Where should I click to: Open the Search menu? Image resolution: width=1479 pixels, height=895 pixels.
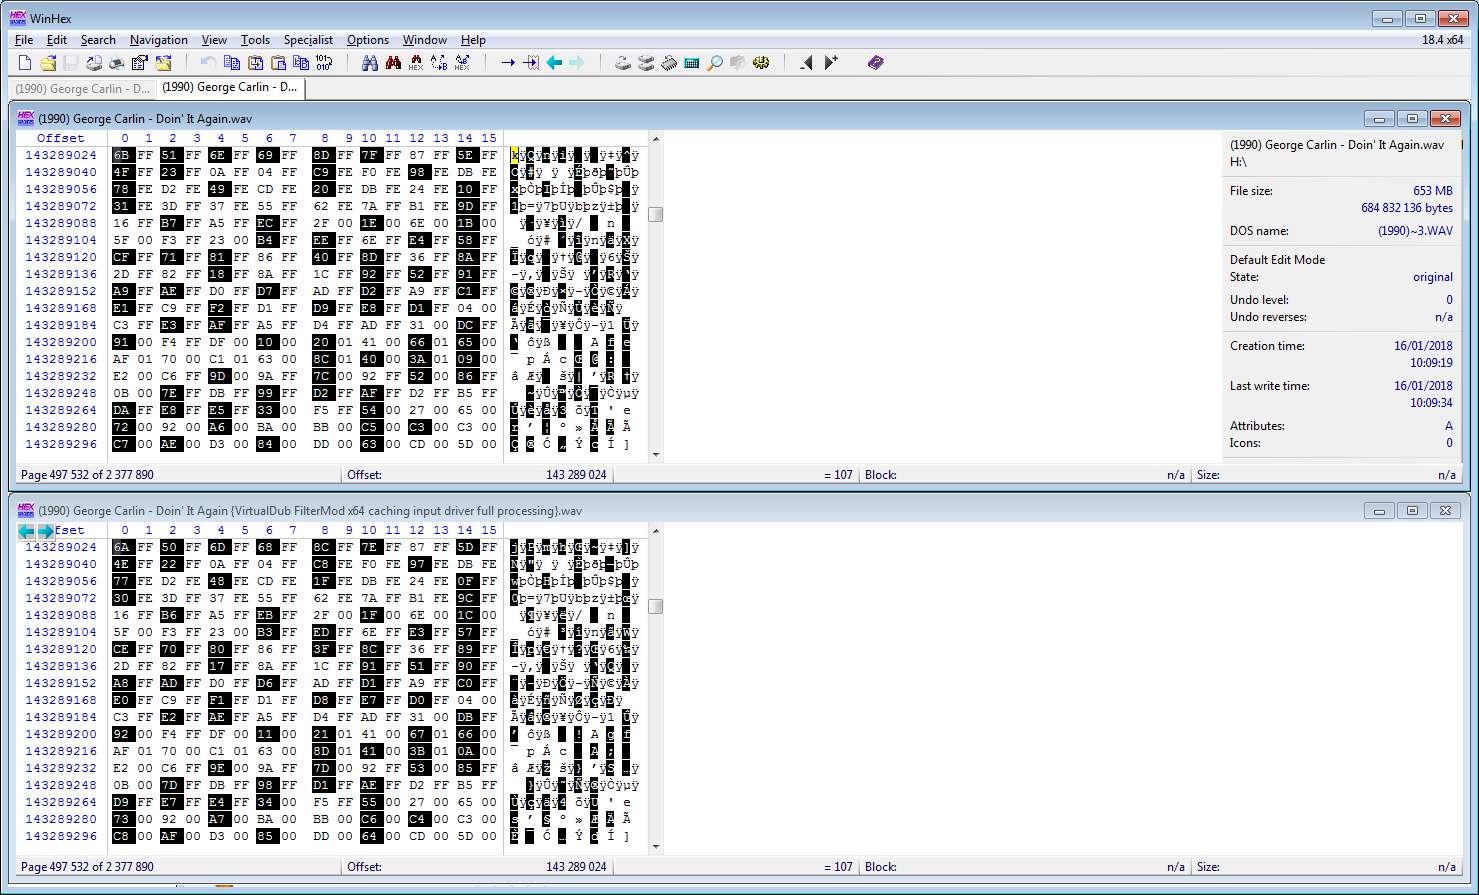(98, 40)
